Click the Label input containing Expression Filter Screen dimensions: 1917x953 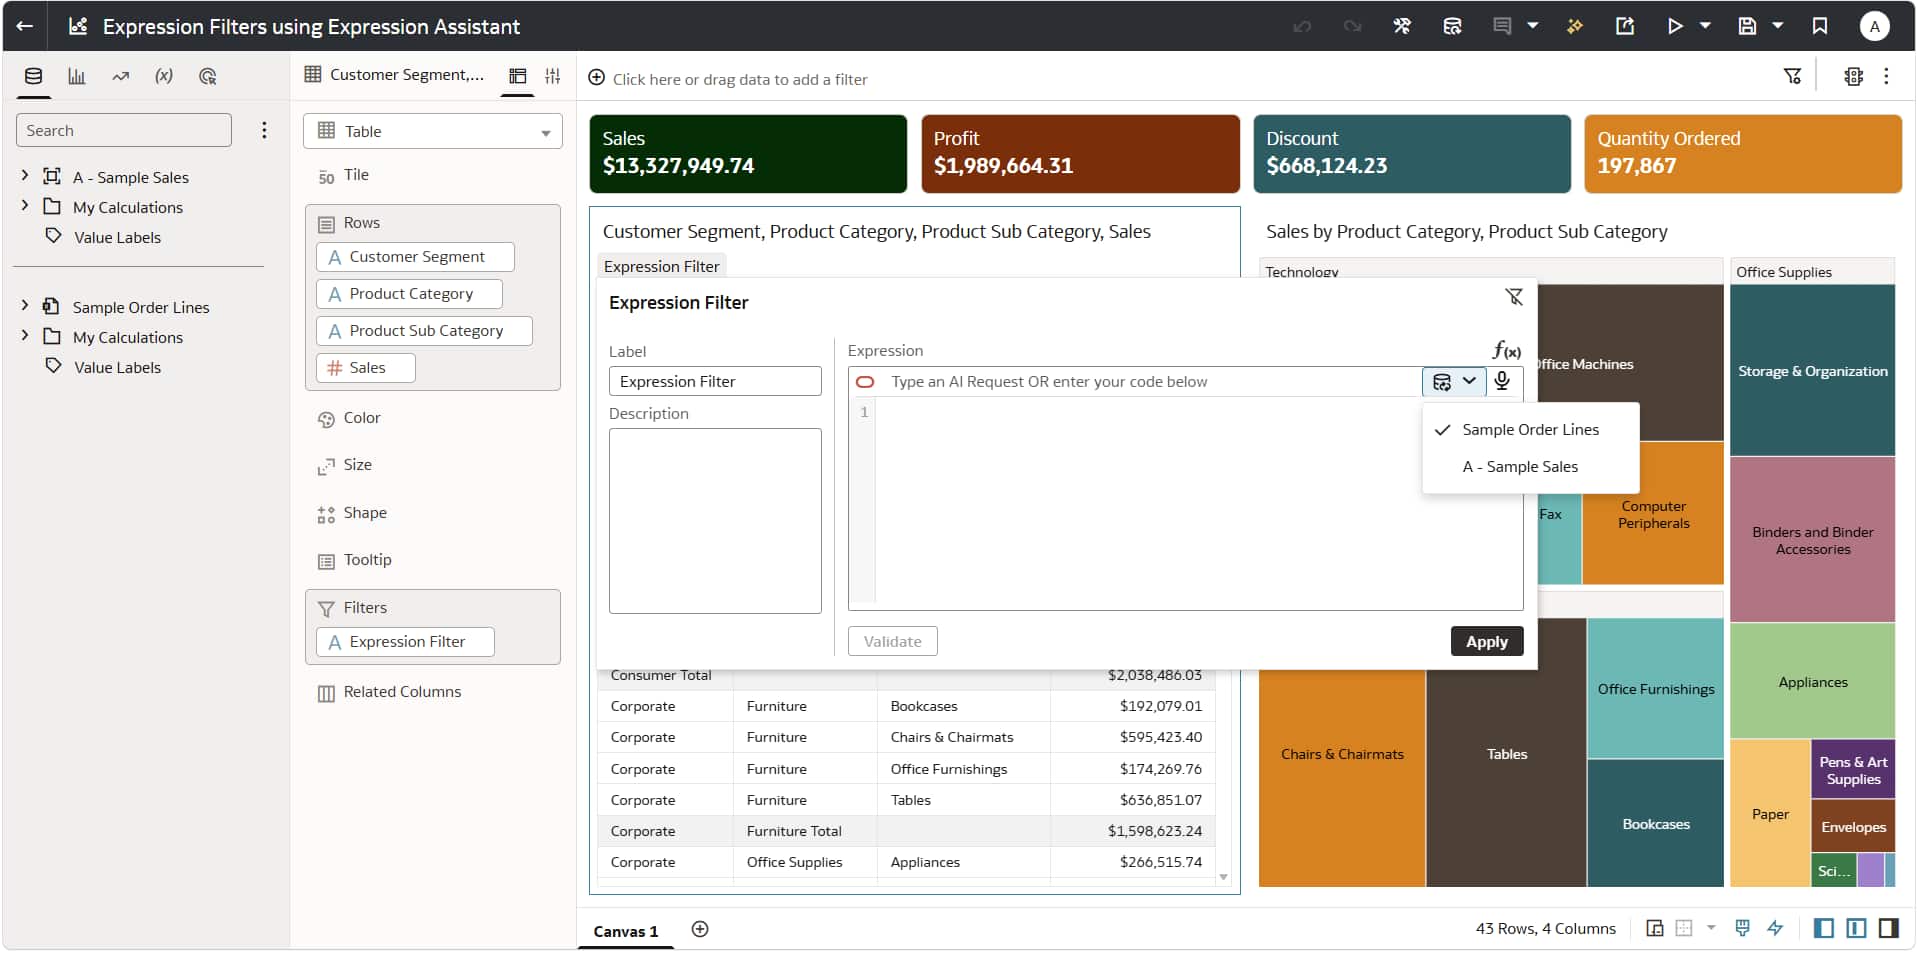click(x=715, y=381)
